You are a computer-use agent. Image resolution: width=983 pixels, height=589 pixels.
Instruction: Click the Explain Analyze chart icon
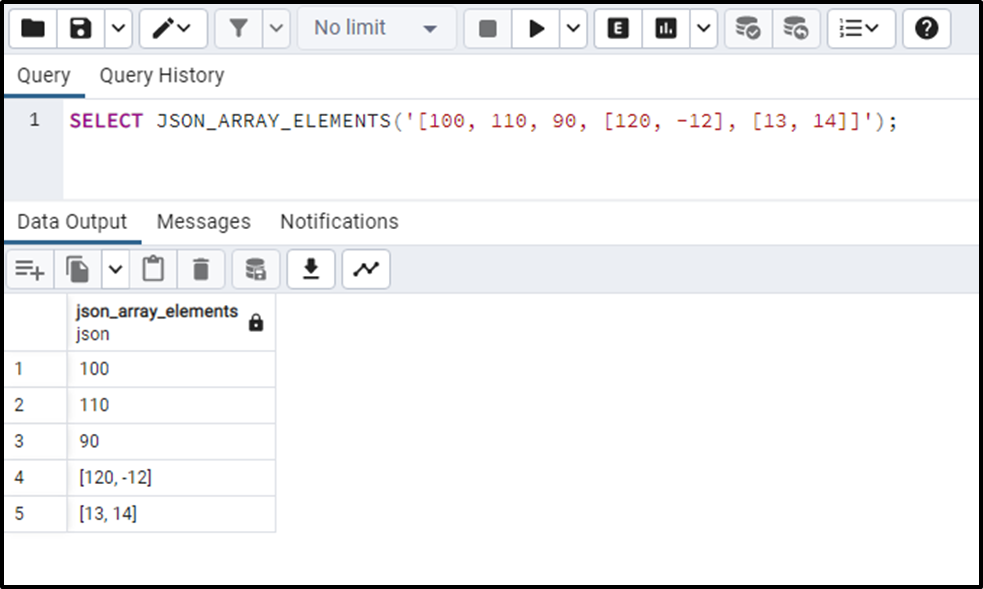pos(666,29)
